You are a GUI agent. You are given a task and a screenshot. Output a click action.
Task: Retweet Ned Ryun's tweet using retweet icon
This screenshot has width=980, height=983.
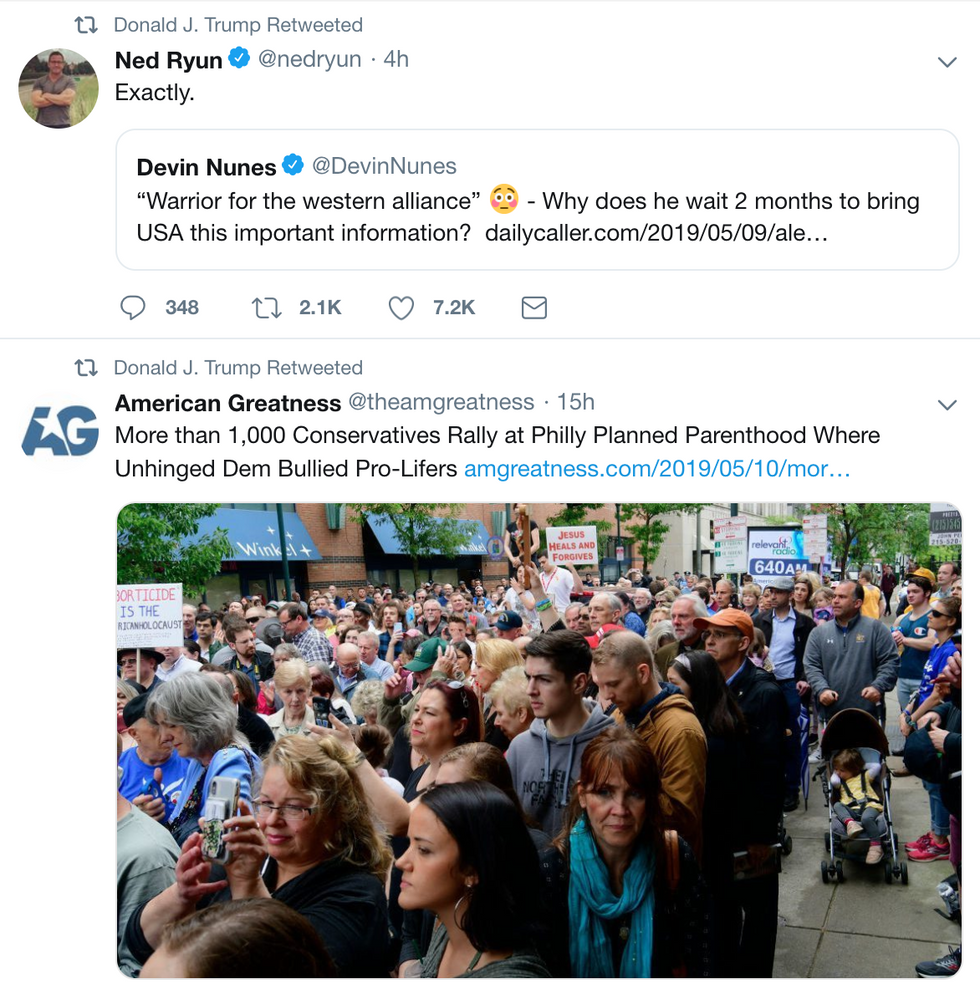coord(266,308)
